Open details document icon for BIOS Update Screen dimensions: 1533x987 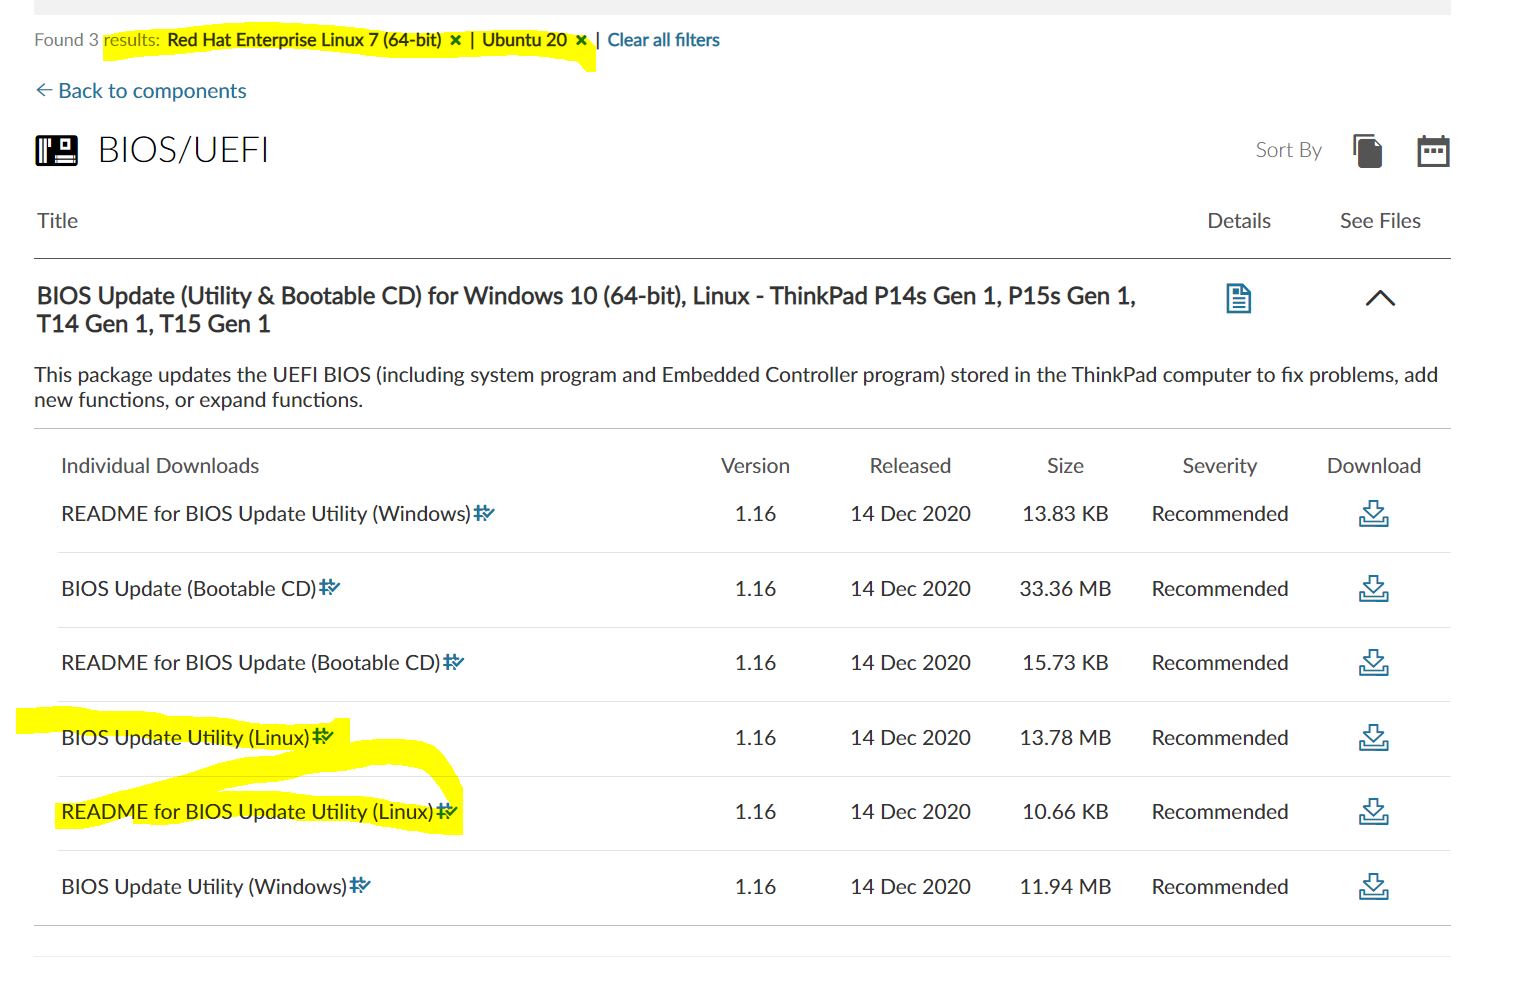1238,298
